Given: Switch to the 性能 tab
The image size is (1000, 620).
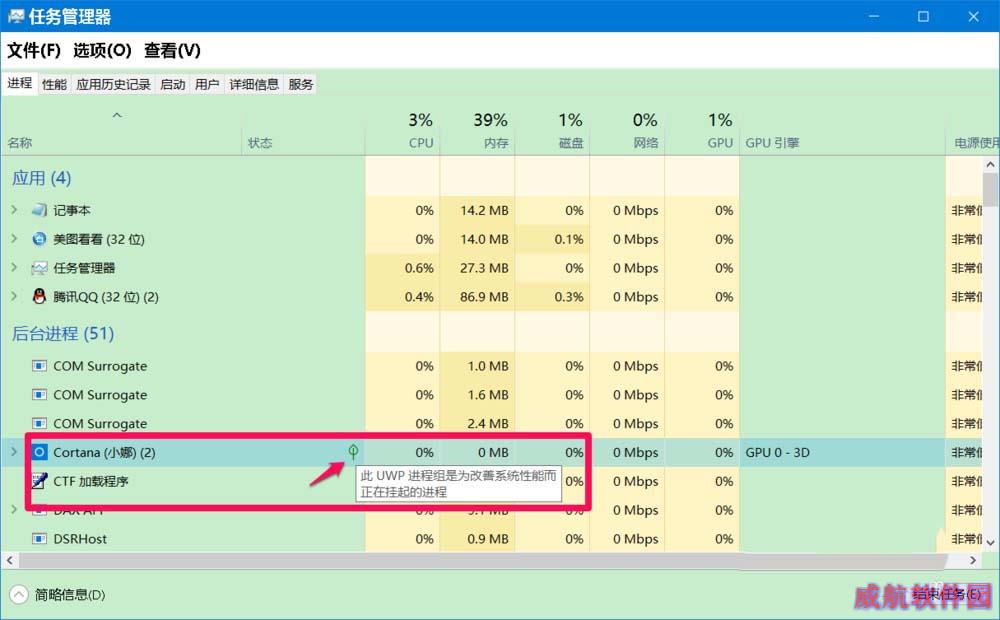Looking at the screenshot, I should [x=54, y=84].
